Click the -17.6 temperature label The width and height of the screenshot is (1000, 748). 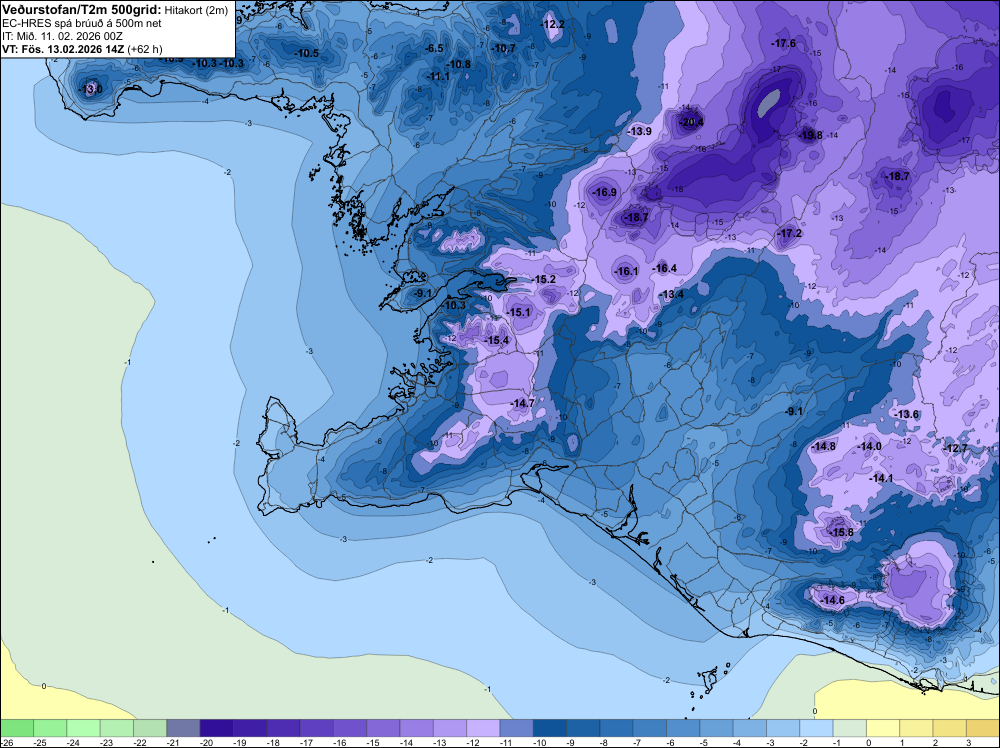[x=784, y=43]
